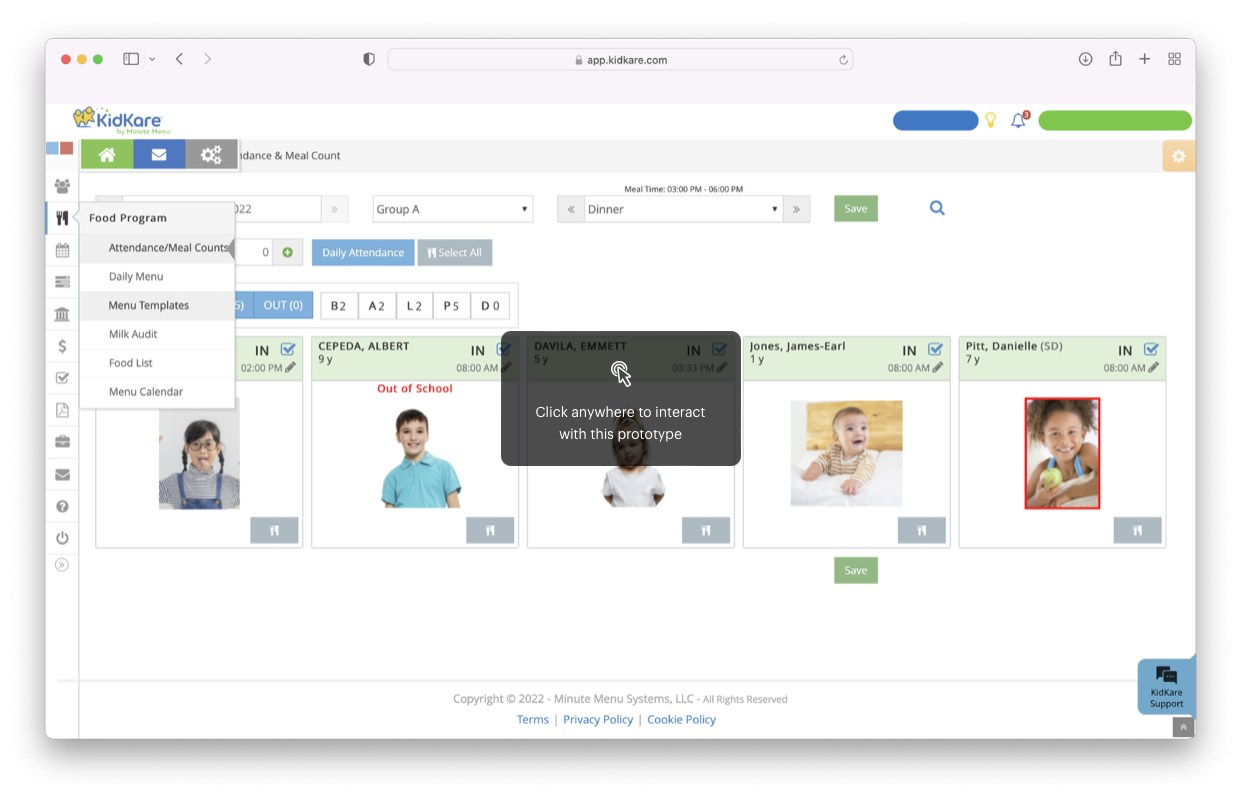Click the scroll-to-top arrow icon at bottom right
Screen dimensions: 1238x798
point(1183,728)
